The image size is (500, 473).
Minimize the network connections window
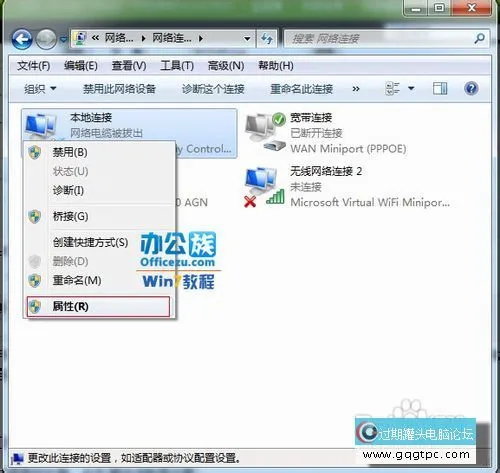pos(416,8)
